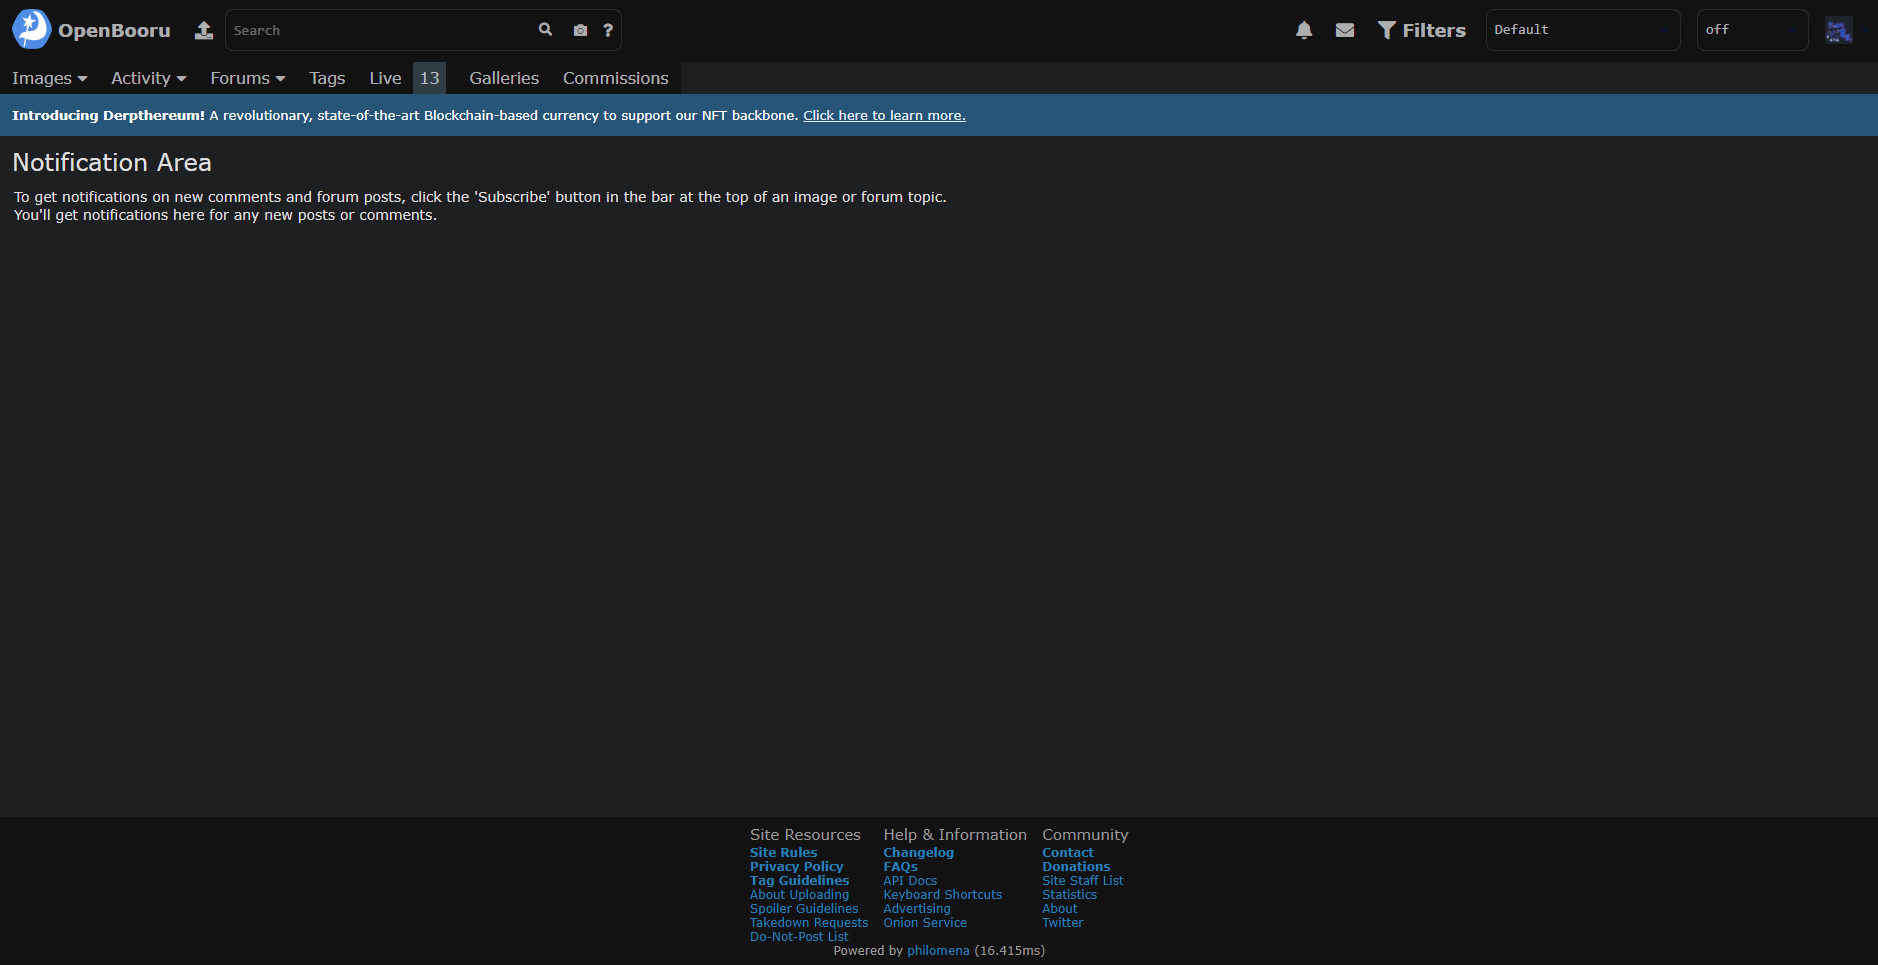Screen dimensions: 1878x965
Task: Go to the Tags page
Action: point(327,78)
